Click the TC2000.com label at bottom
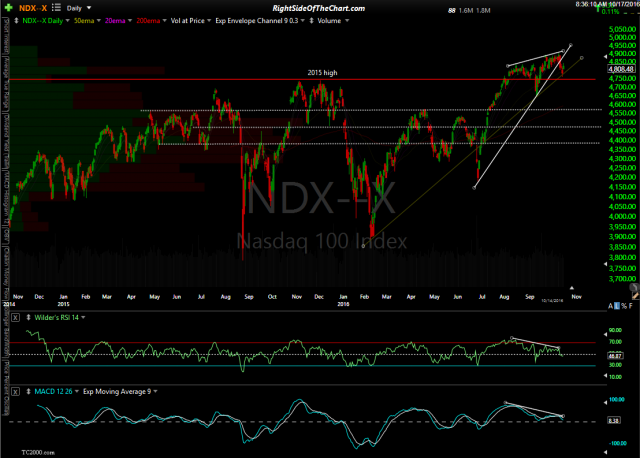640x458 pixels. [x=38, y=452]
